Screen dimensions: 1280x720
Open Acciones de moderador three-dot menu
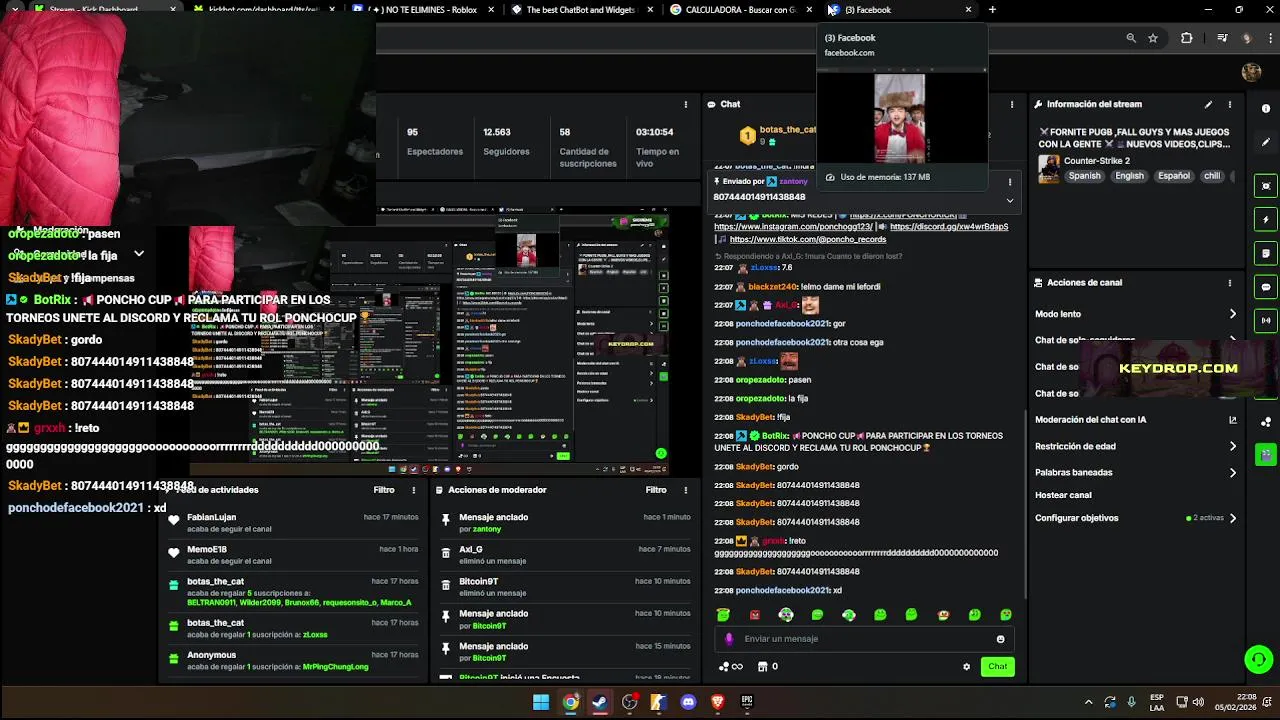pos(686,490)
